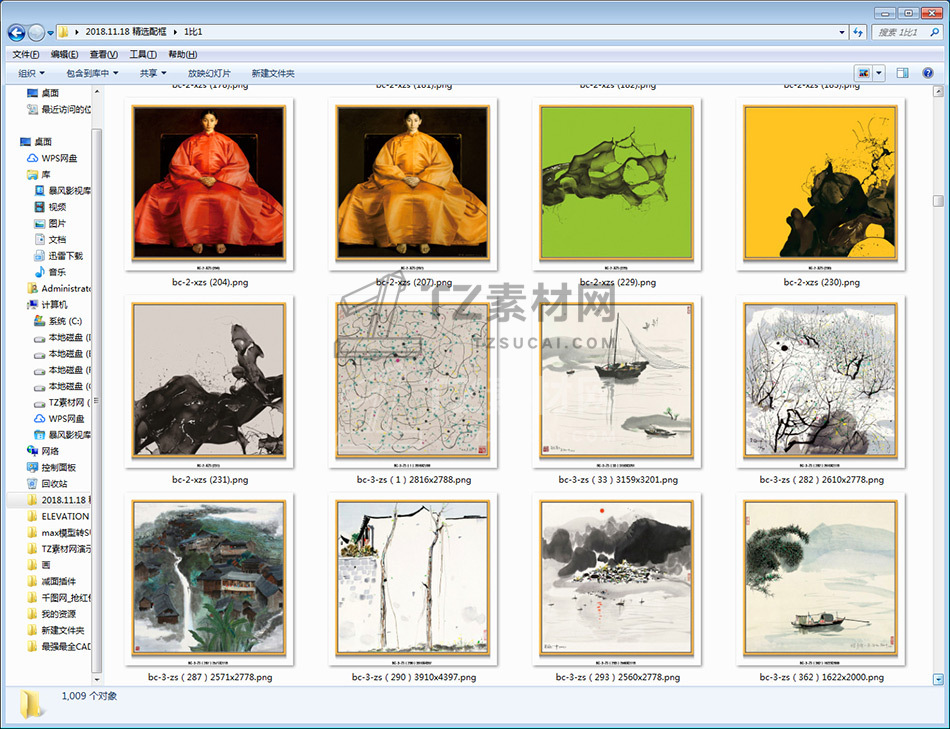Open Control Panel (控制面板) in sidebar
The height and width of the screenshot is (729, 950).
58,467
